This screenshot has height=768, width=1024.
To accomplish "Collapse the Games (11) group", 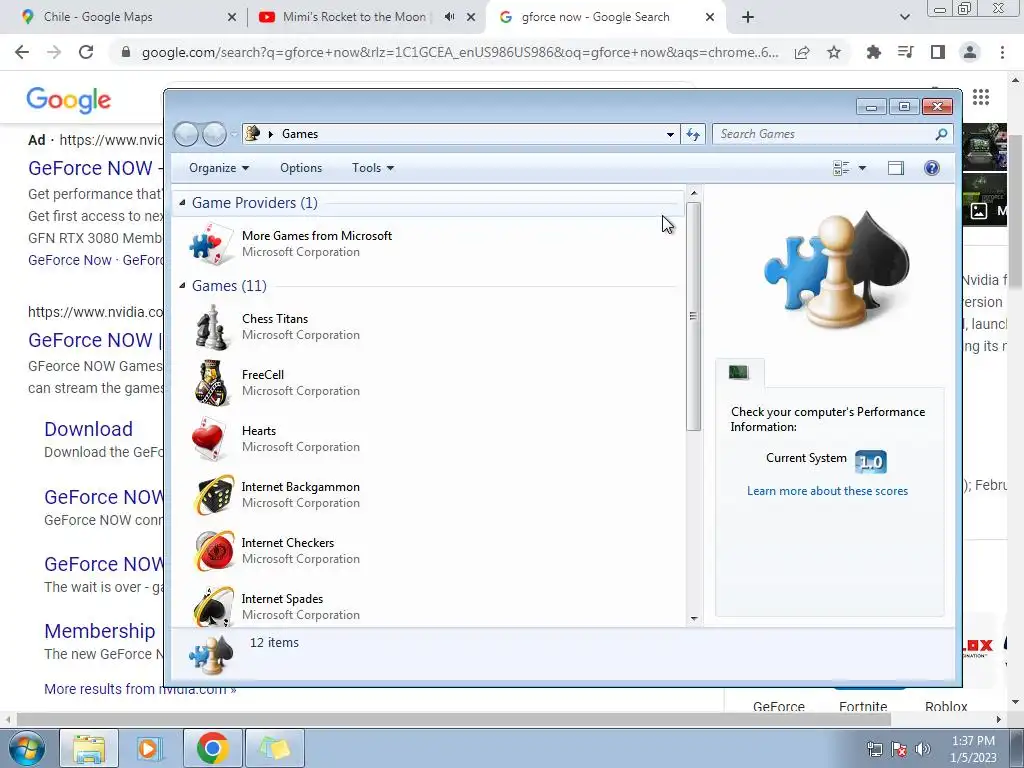I will tap(182, 286).
